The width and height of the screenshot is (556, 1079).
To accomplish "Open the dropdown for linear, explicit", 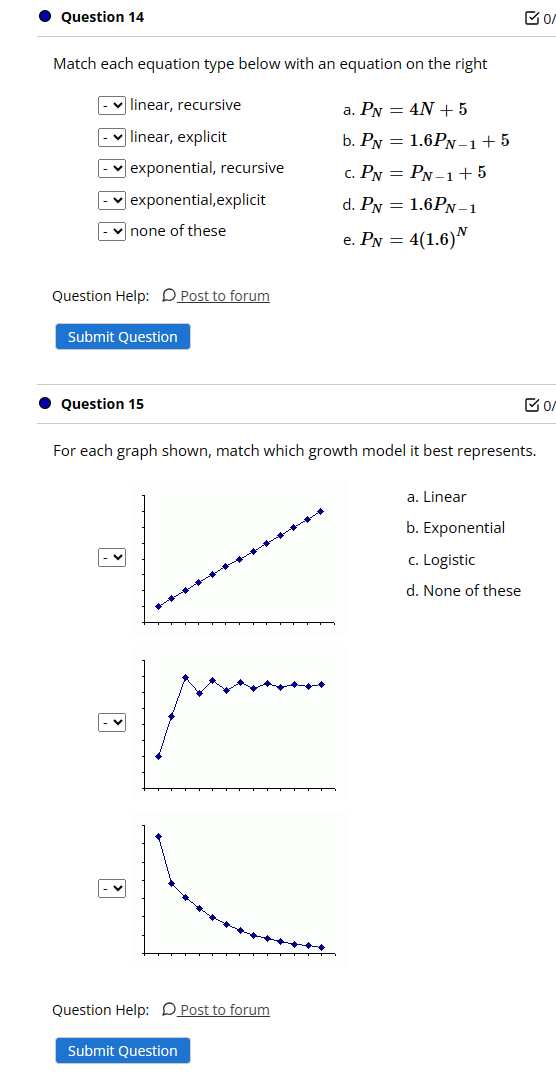I will 111,137.
